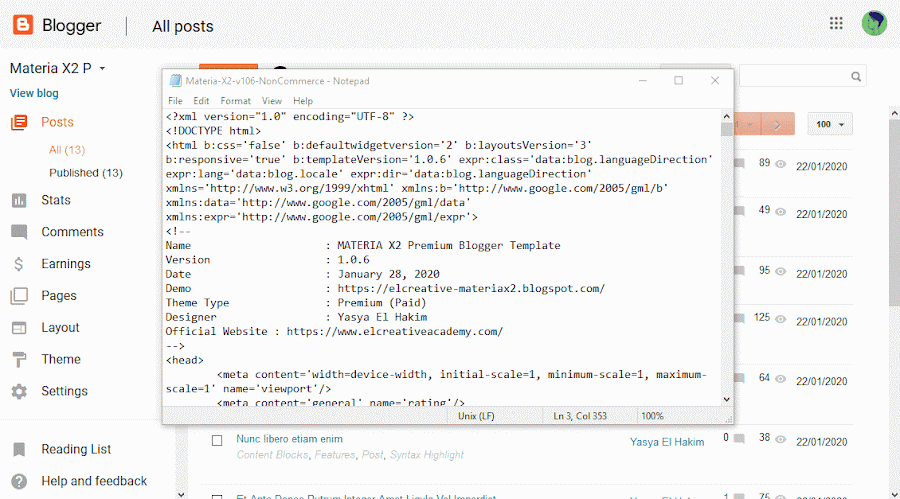Click Notepad scrollbar down arrow
Screen dimensions: 900x499
(727, 400)
